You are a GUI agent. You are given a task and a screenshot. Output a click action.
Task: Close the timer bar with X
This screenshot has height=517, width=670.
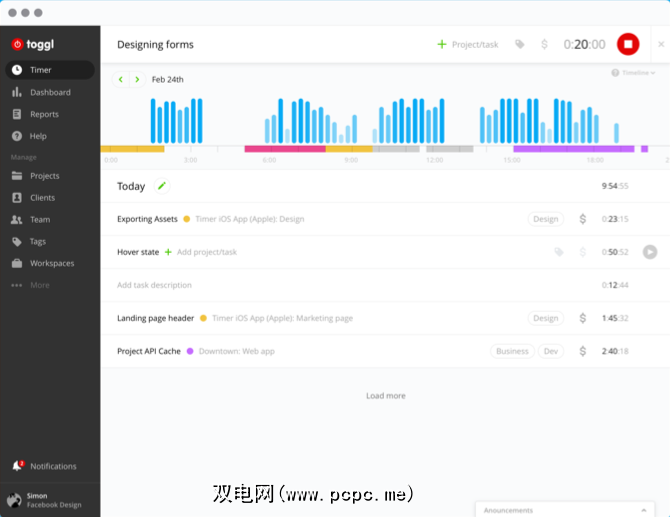pos(661,44)
